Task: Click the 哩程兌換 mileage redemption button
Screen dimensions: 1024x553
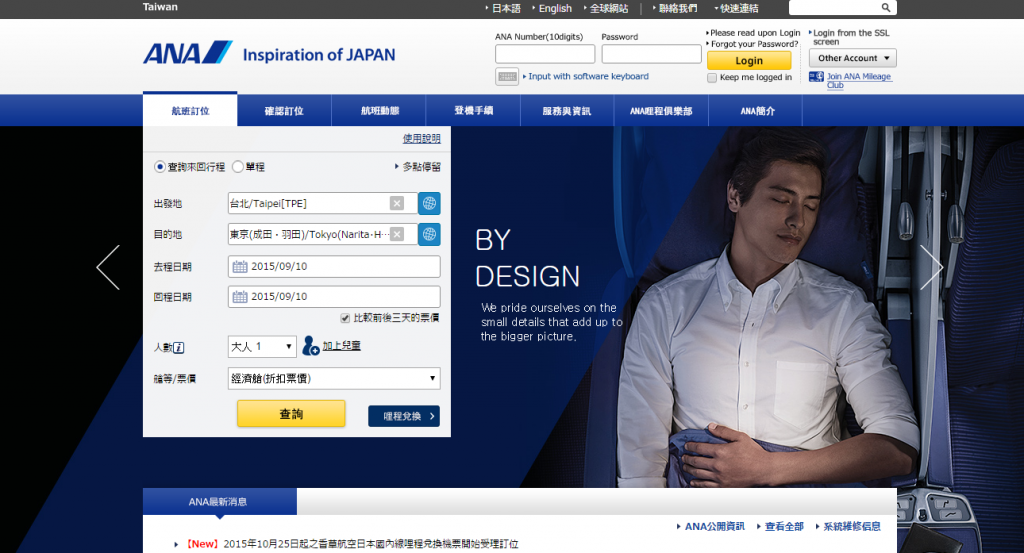Action: pos(404,416)
